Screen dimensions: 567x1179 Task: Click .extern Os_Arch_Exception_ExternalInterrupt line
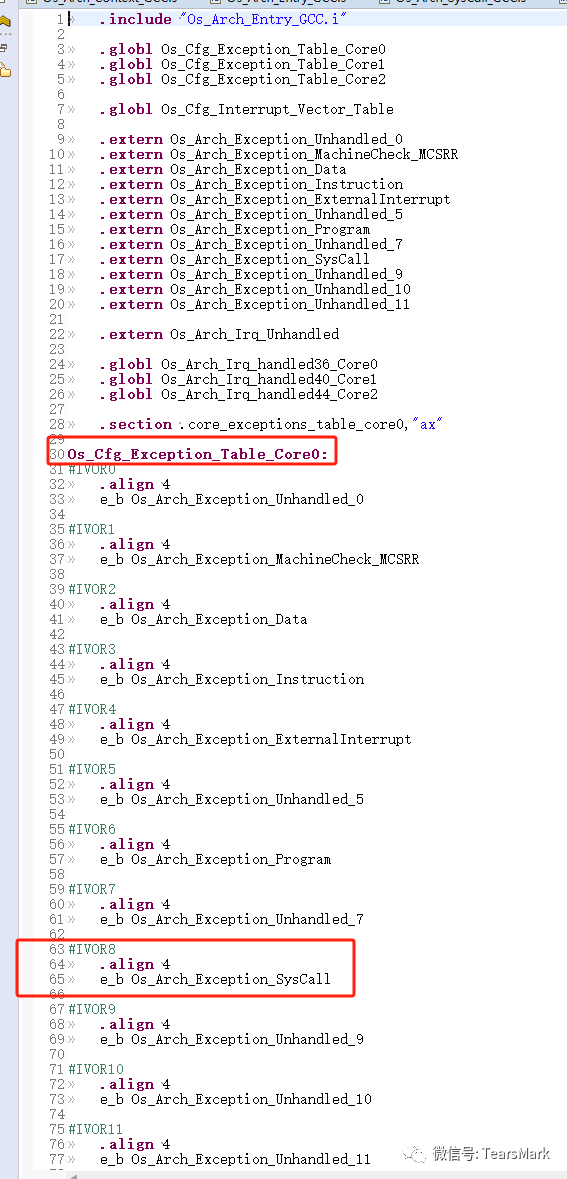275,199
